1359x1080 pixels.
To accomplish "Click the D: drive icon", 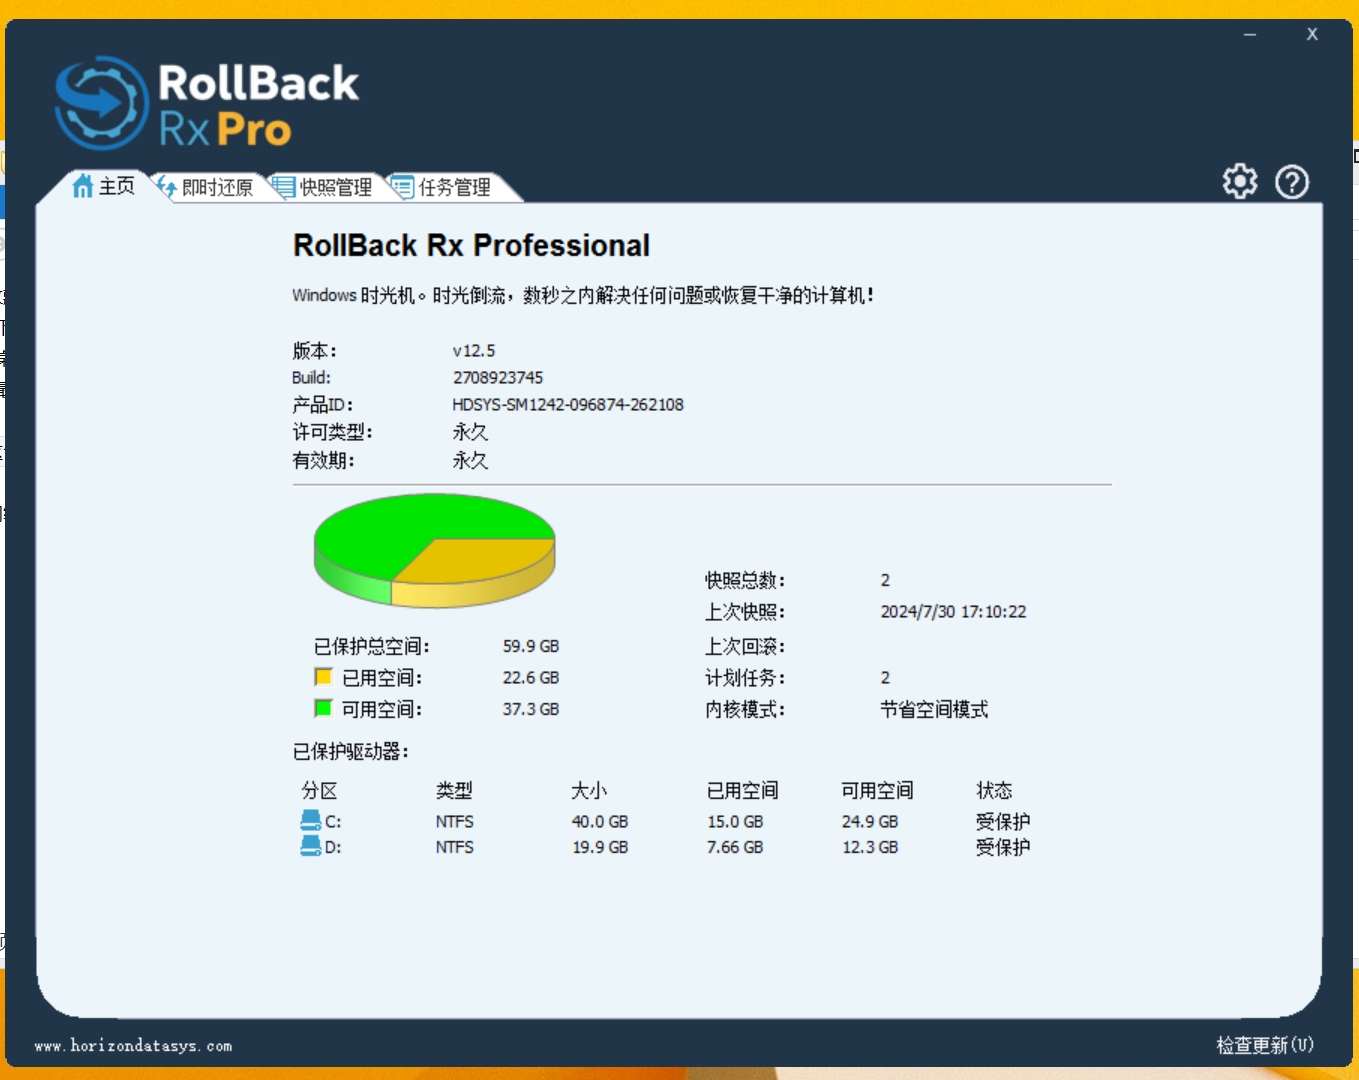I will click(311, 847).
